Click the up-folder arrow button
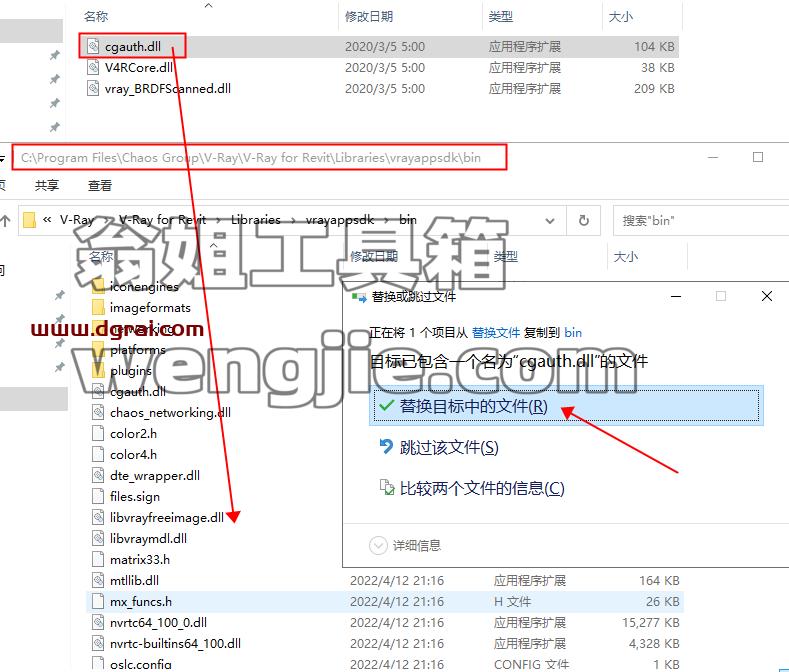 point(6,220)
